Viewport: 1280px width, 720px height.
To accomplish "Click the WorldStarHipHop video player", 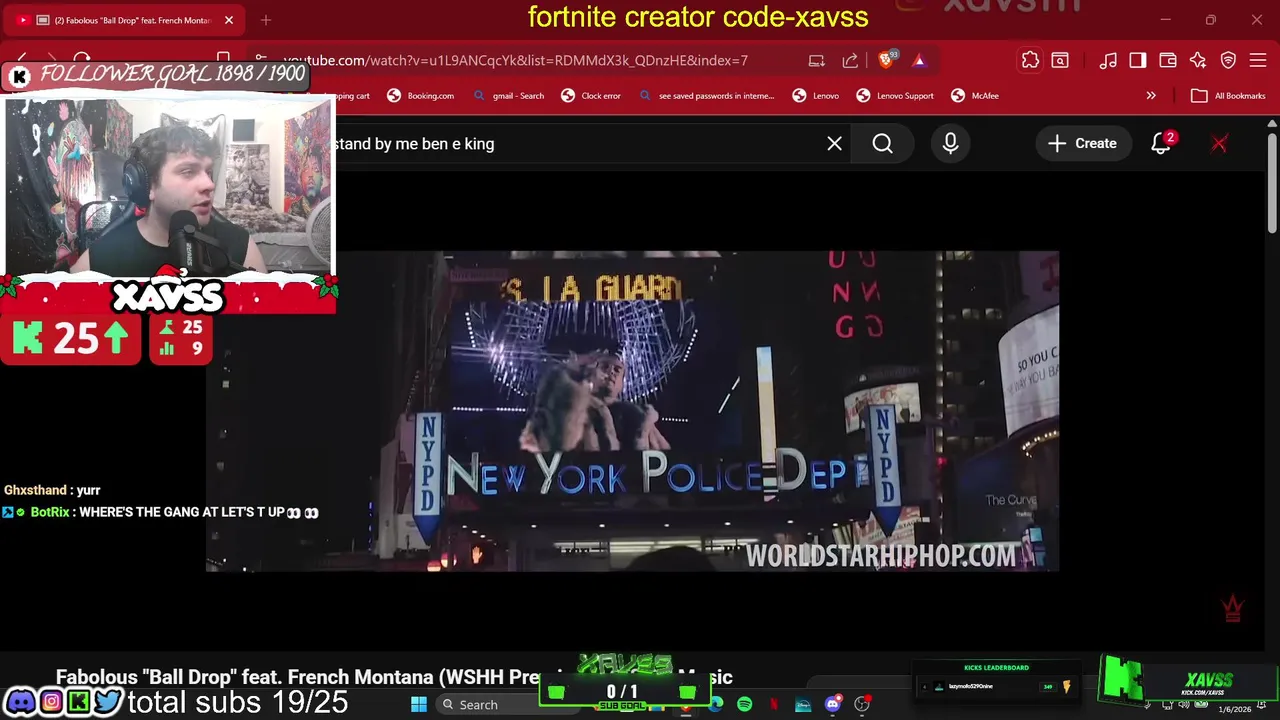I will pos(632,411).
